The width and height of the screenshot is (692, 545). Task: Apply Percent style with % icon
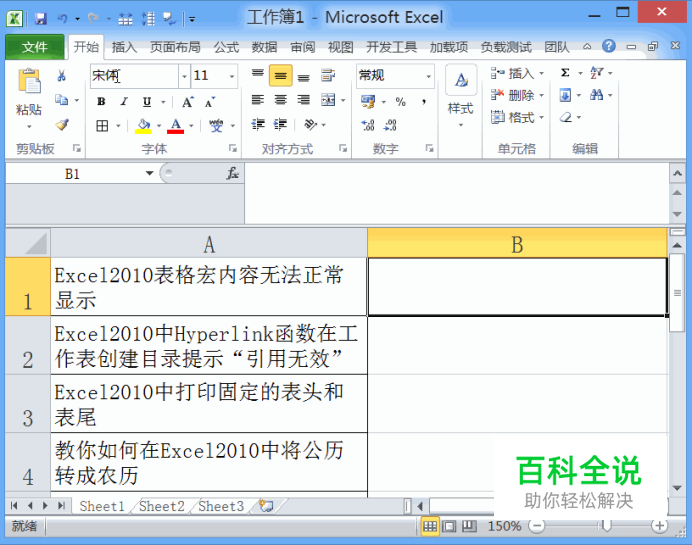[x=400, y=102]
